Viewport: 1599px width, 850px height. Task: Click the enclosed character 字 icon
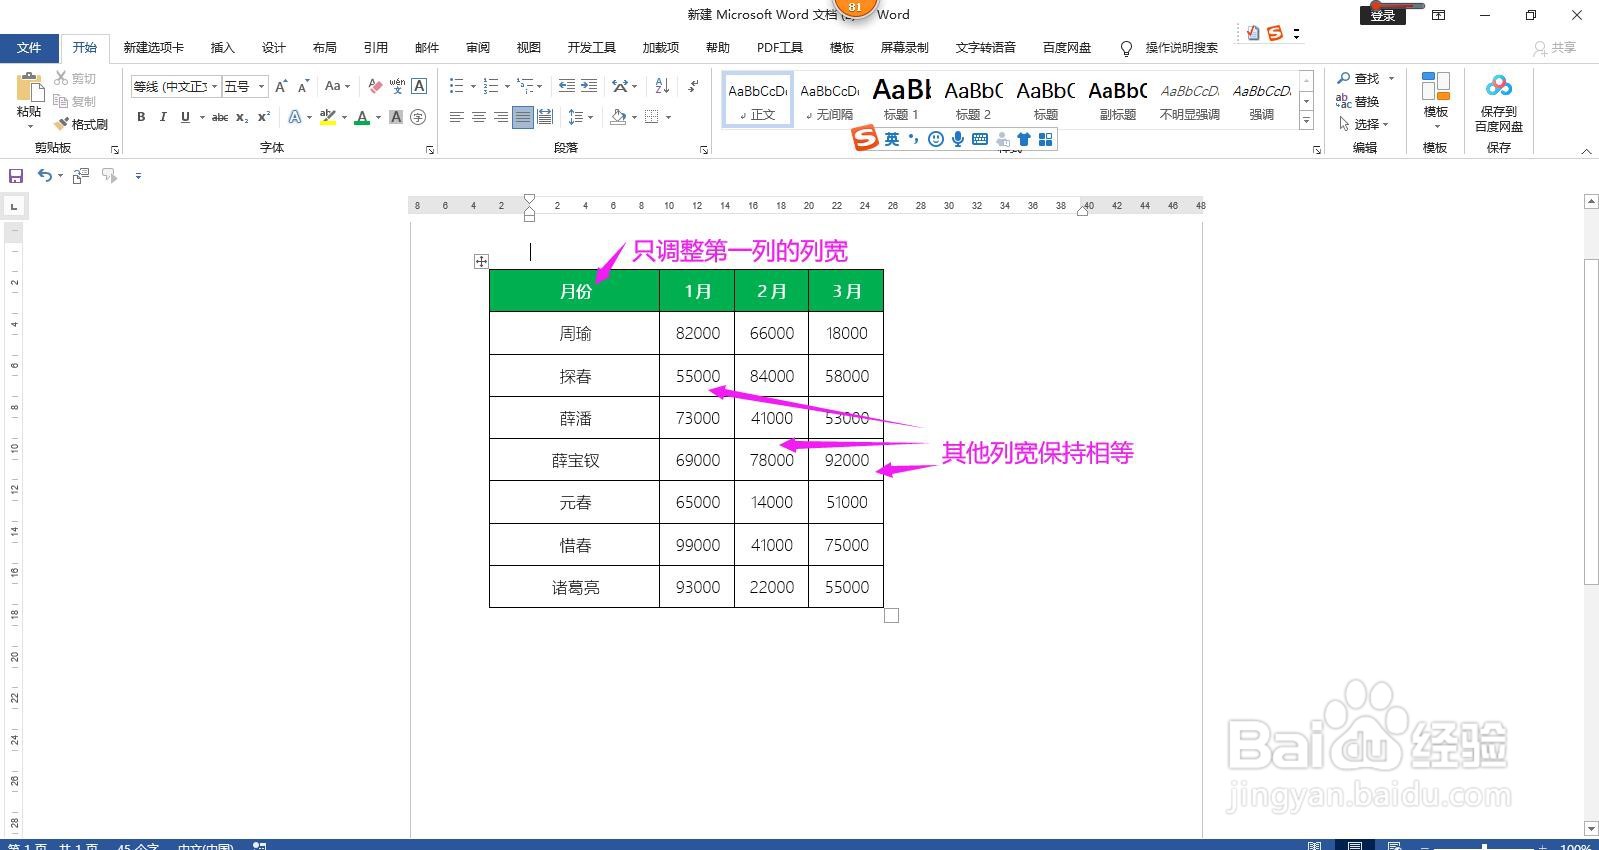pyautogui.click(x=418, y=117)
